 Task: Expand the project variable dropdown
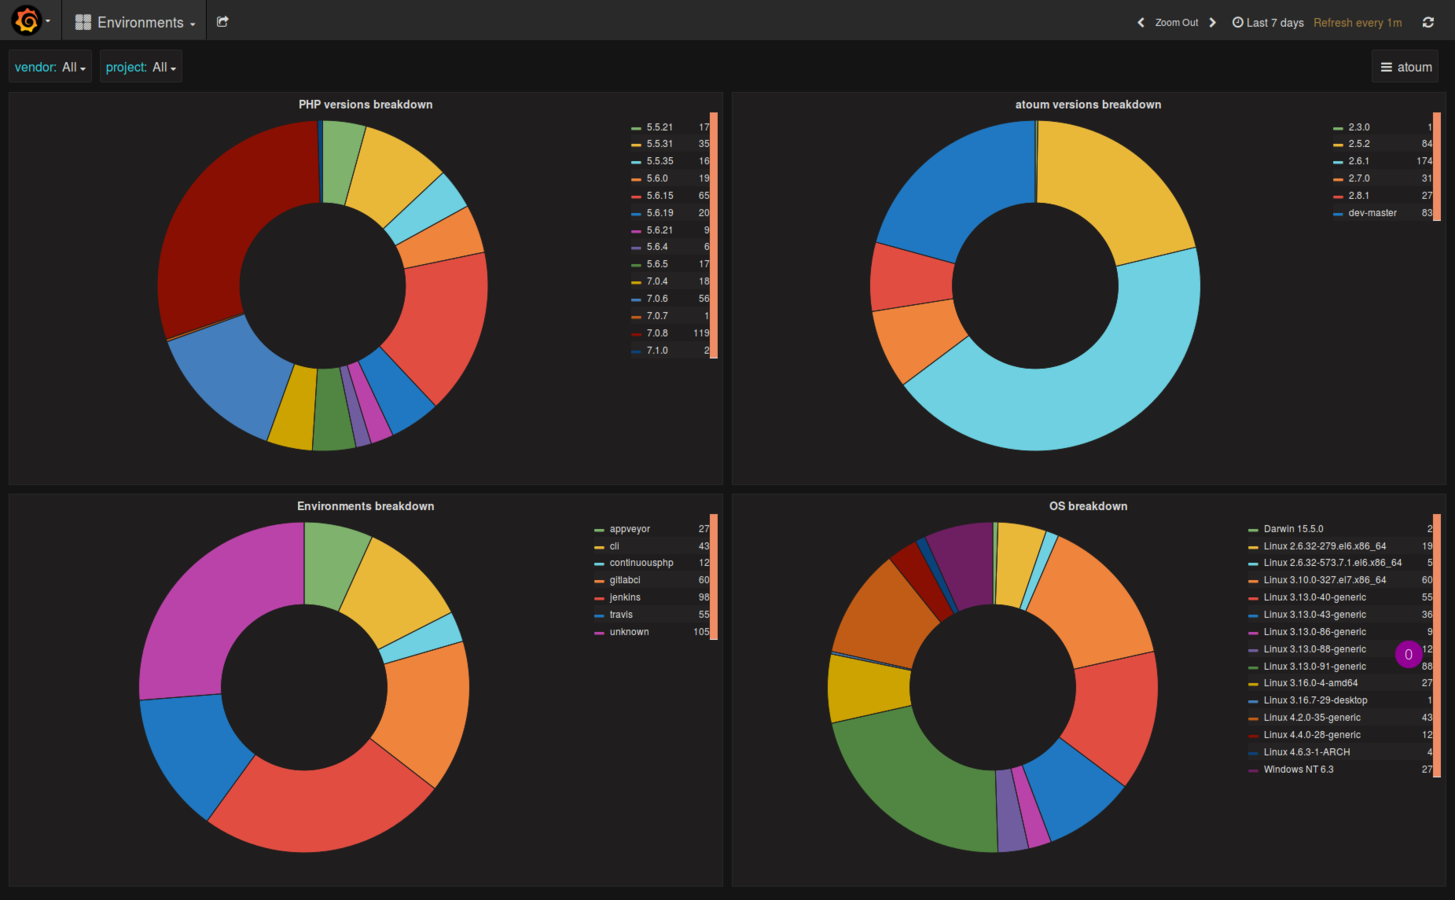[164, 67]
